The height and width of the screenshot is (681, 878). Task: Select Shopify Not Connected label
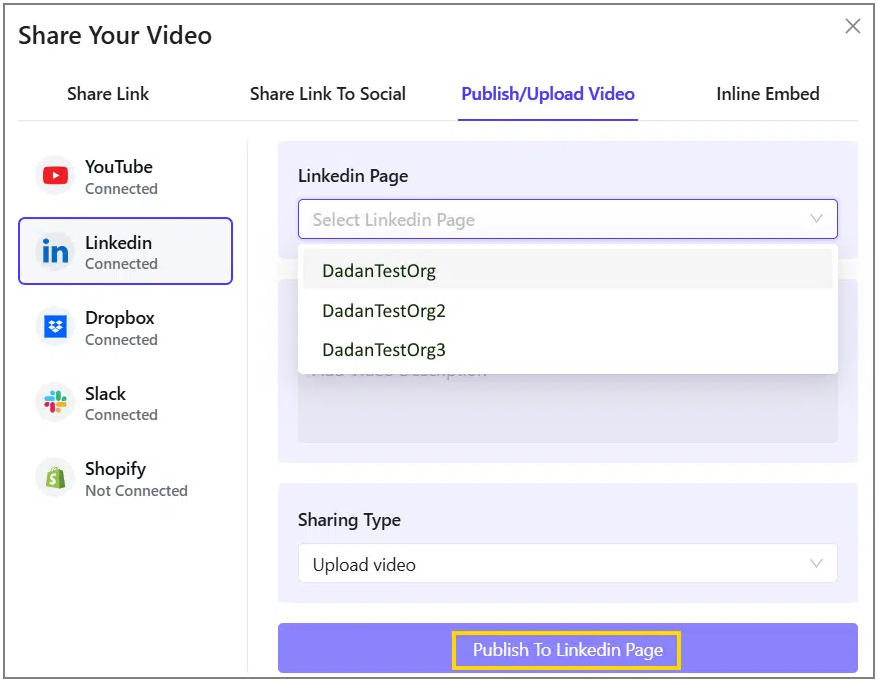pyautogui.click(x=136, y=491)
